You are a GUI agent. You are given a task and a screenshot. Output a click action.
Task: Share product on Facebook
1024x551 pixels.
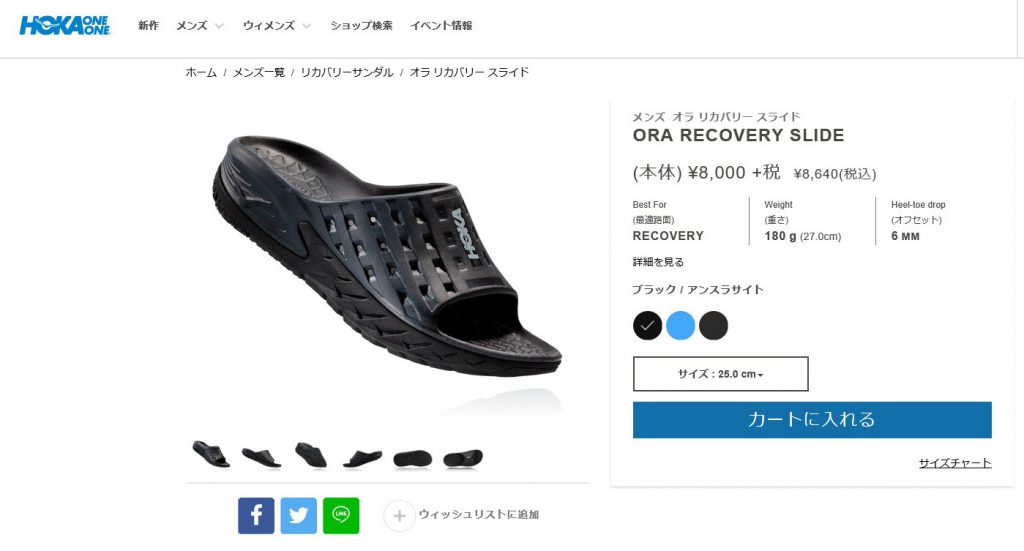point(256,515)
